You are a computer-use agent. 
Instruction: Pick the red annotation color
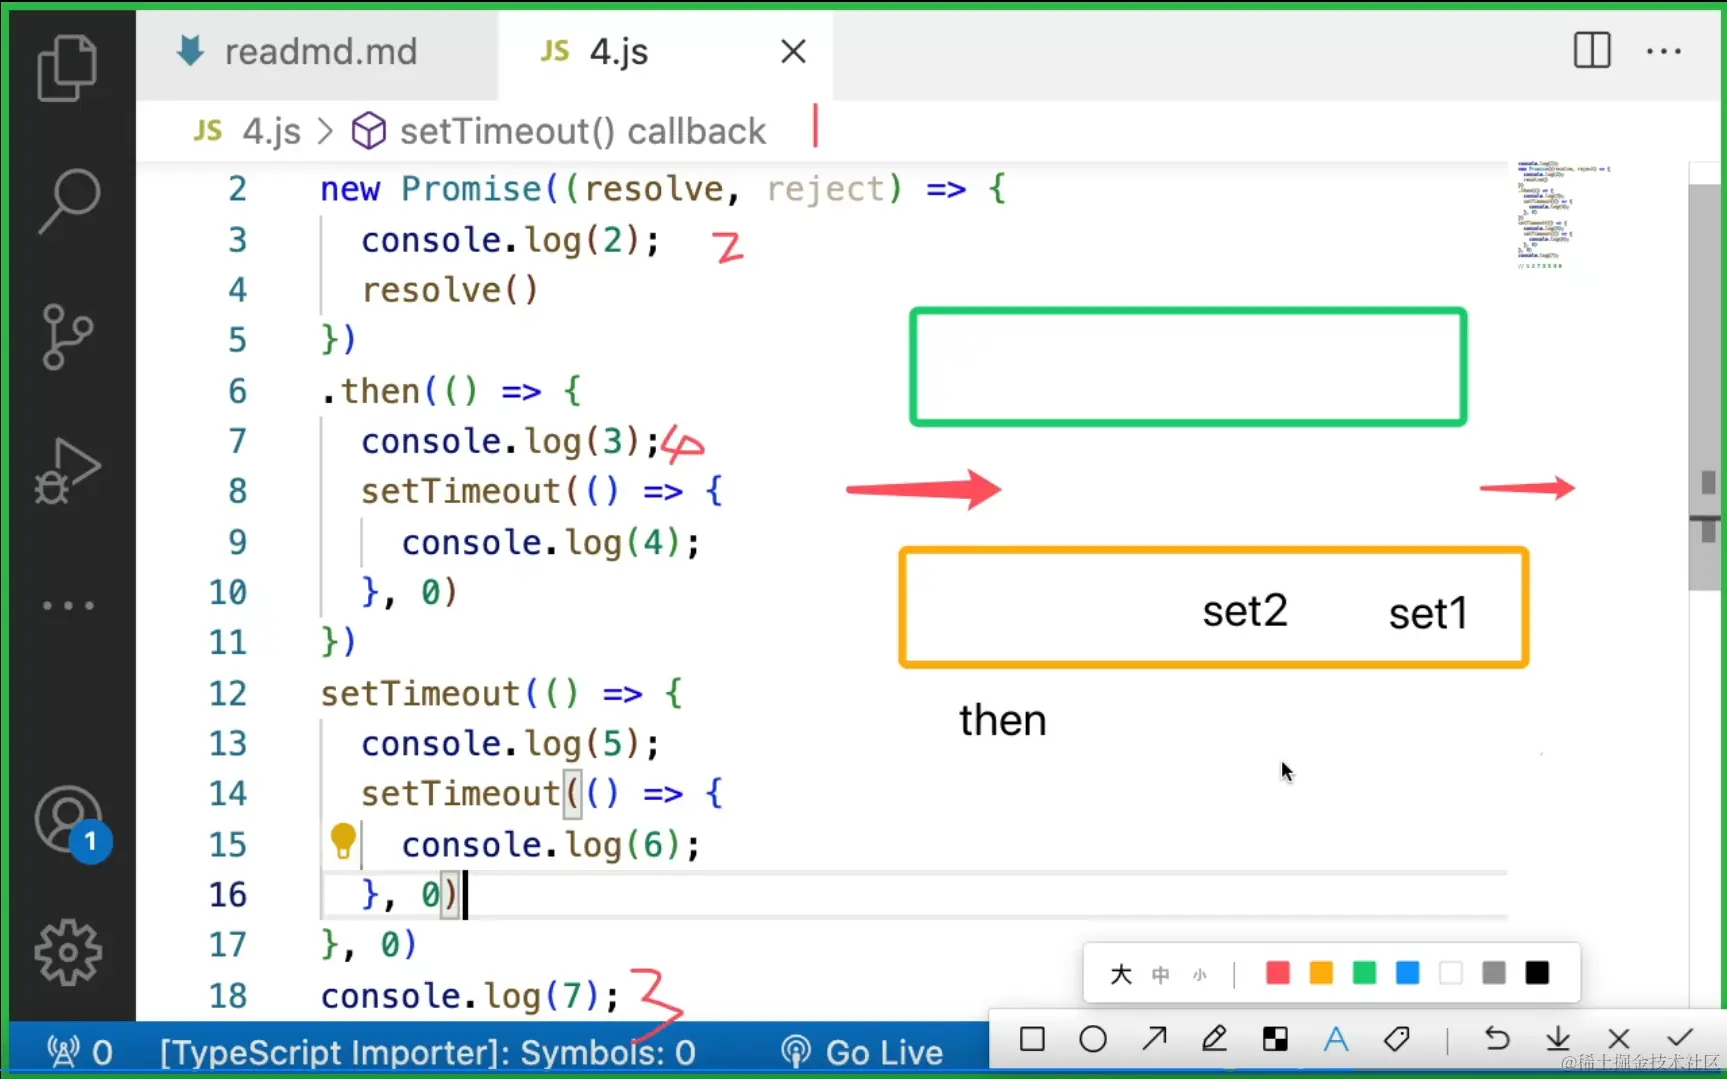coord(1278,973)
